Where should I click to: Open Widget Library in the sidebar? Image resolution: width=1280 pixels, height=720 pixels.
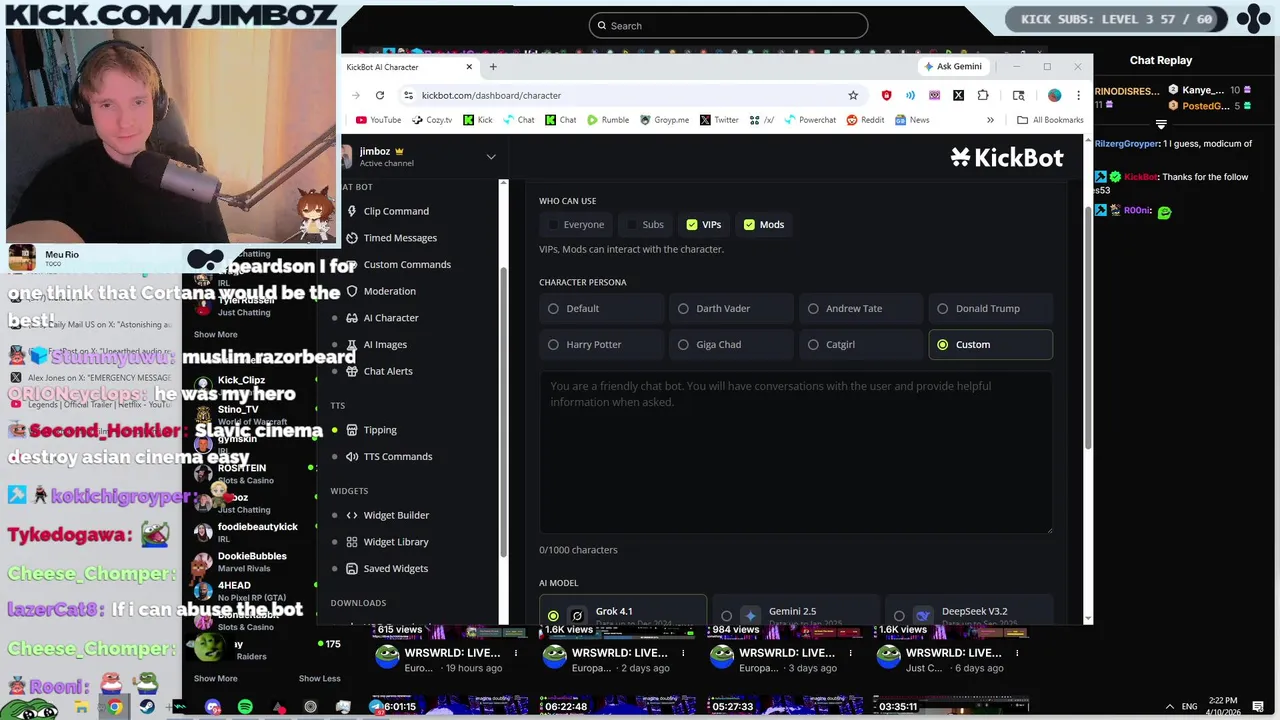click(396, 542)
